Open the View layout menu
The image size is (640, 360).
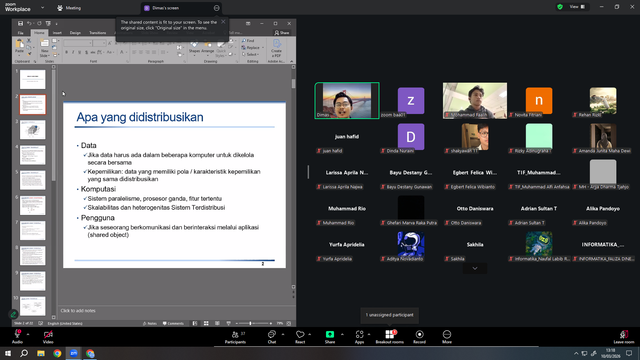tap(578, 7)
